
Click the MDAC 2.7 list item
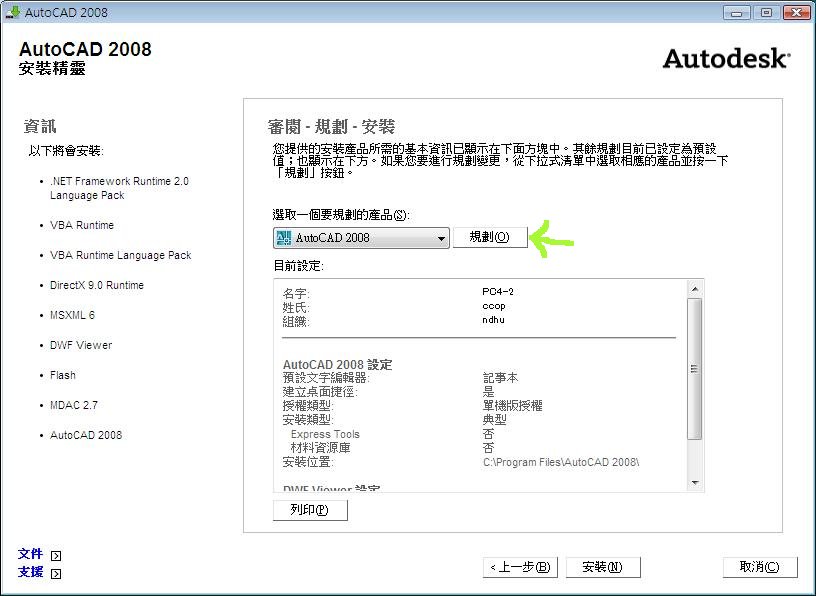coord(73,405)
